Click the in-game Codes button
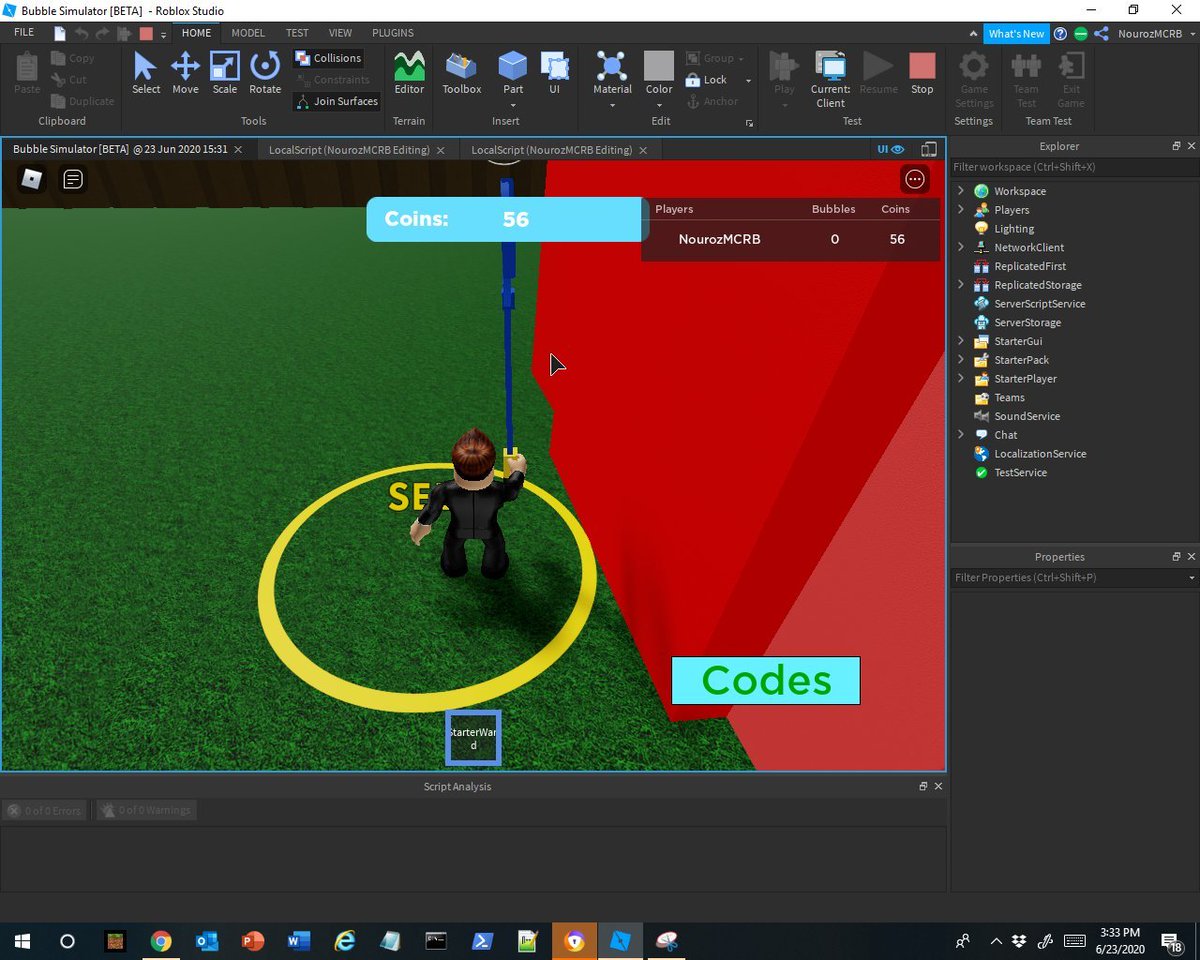This screenshot has height=960, width=1200. point(766,680)
